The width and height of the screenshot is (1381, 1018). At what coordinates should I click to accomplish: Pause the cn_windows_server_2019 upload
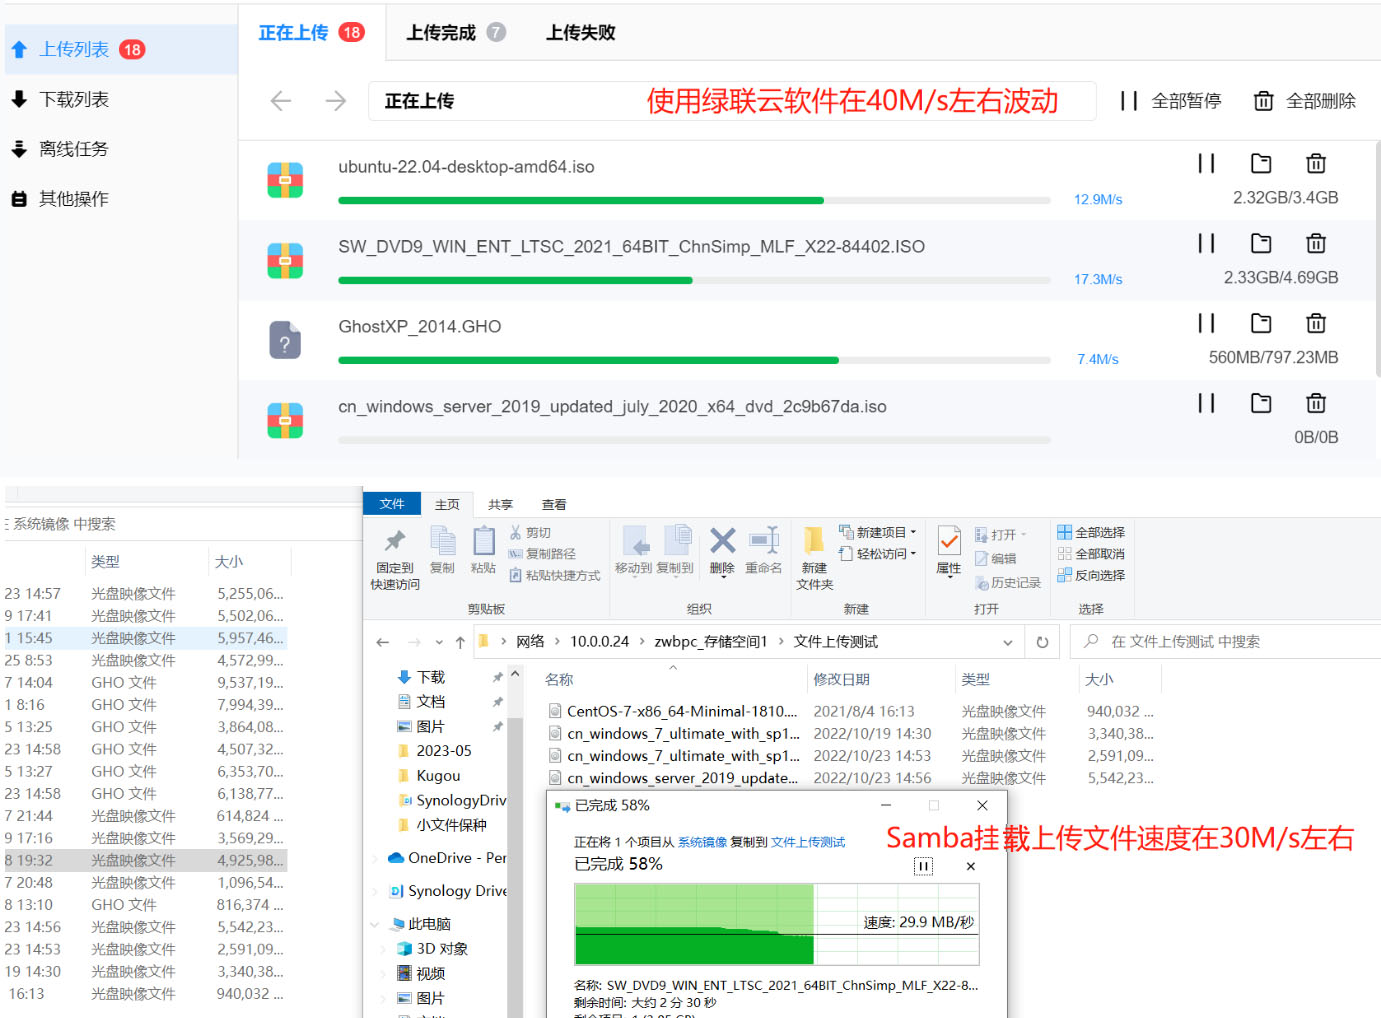point(1206,403)
